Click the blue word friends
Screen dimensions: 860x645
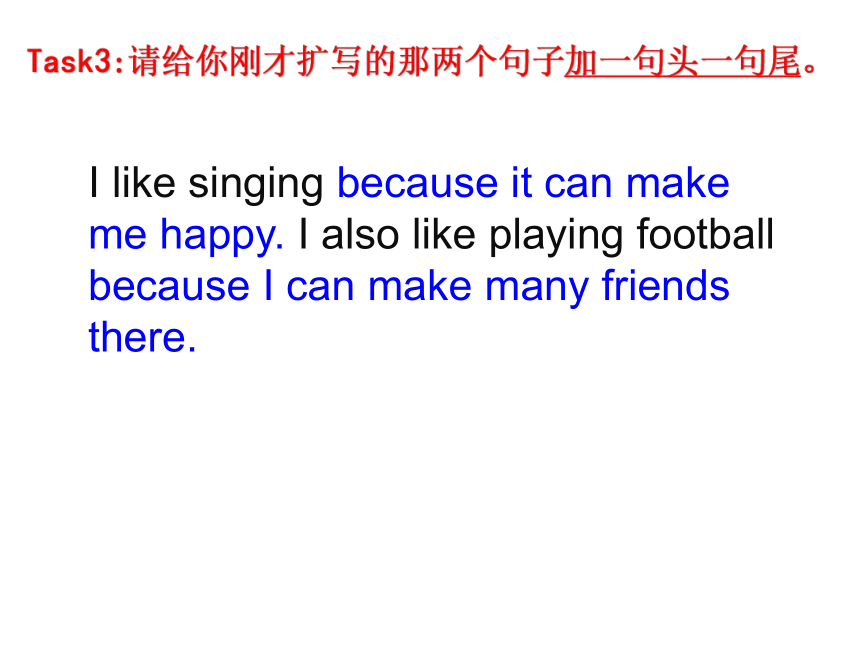point(665,285)
